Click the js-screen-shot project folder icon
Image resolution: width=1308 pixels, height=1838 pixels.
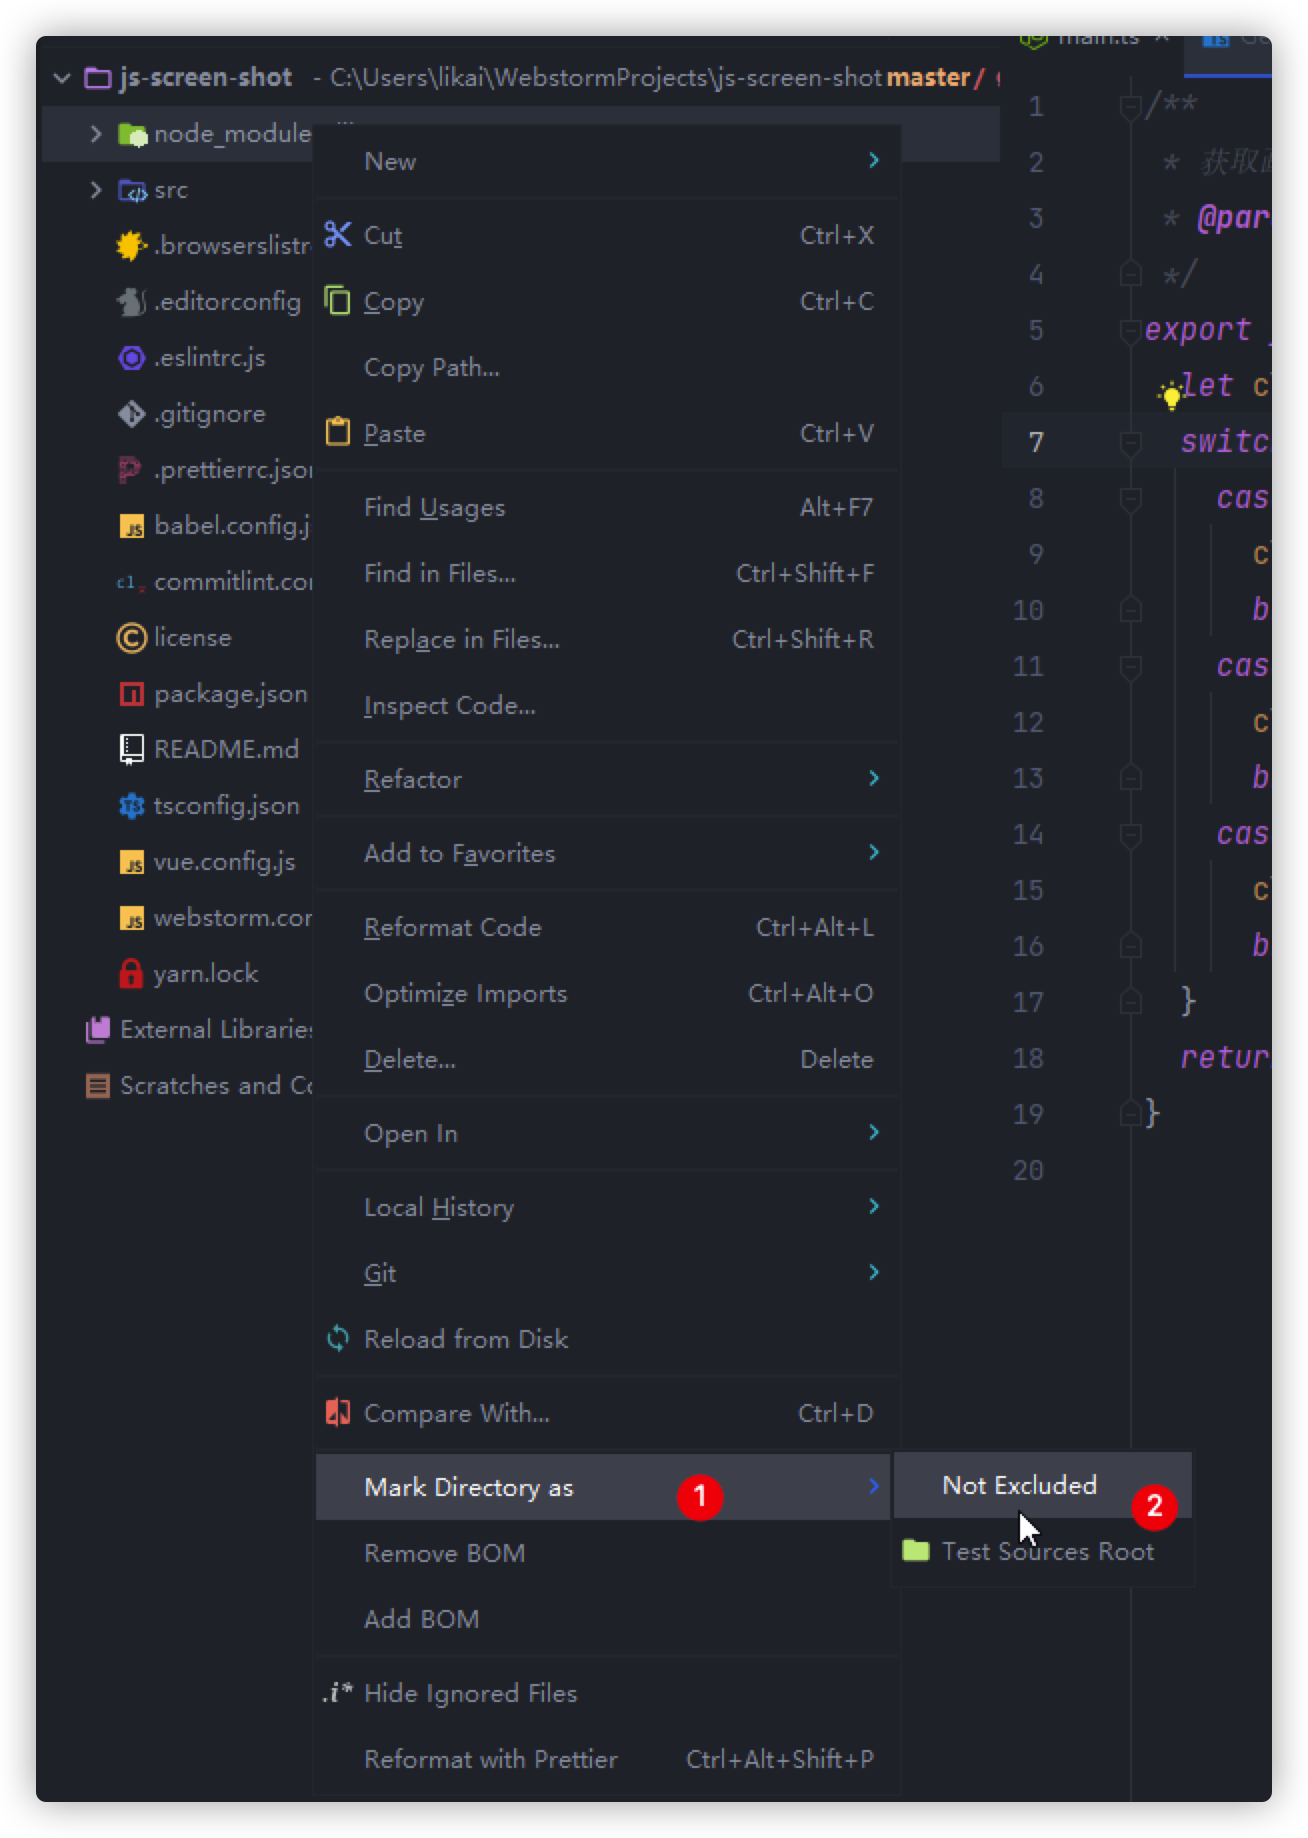(x=98, y=77)
